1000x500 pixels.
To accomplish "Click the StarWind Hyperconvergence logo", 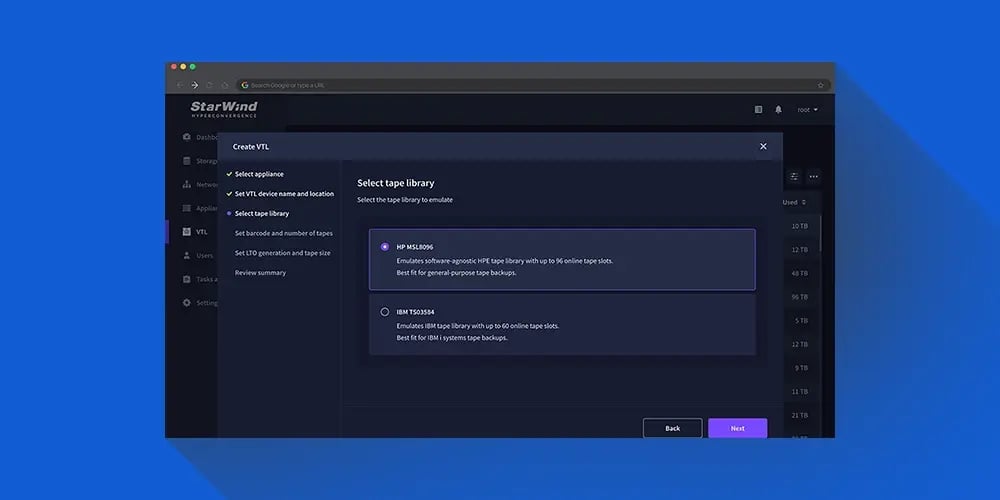I will pos(224,109).
